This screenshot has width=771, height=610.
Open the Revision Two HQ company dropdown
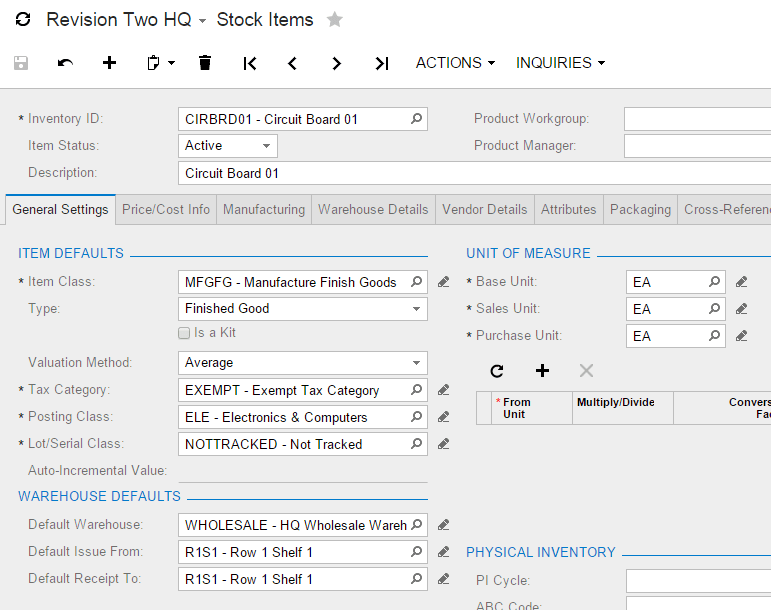[203, 21]
